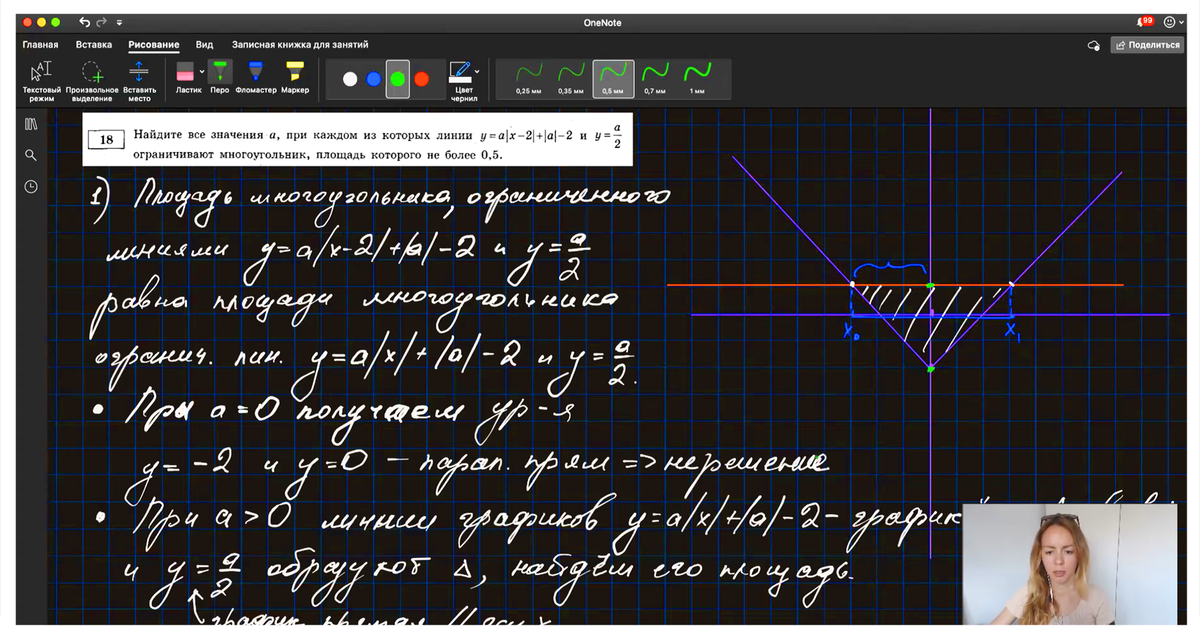Open search from the sidebar magnifier
The width and height of the screenshot is (1200, 639).
(31, 155)
